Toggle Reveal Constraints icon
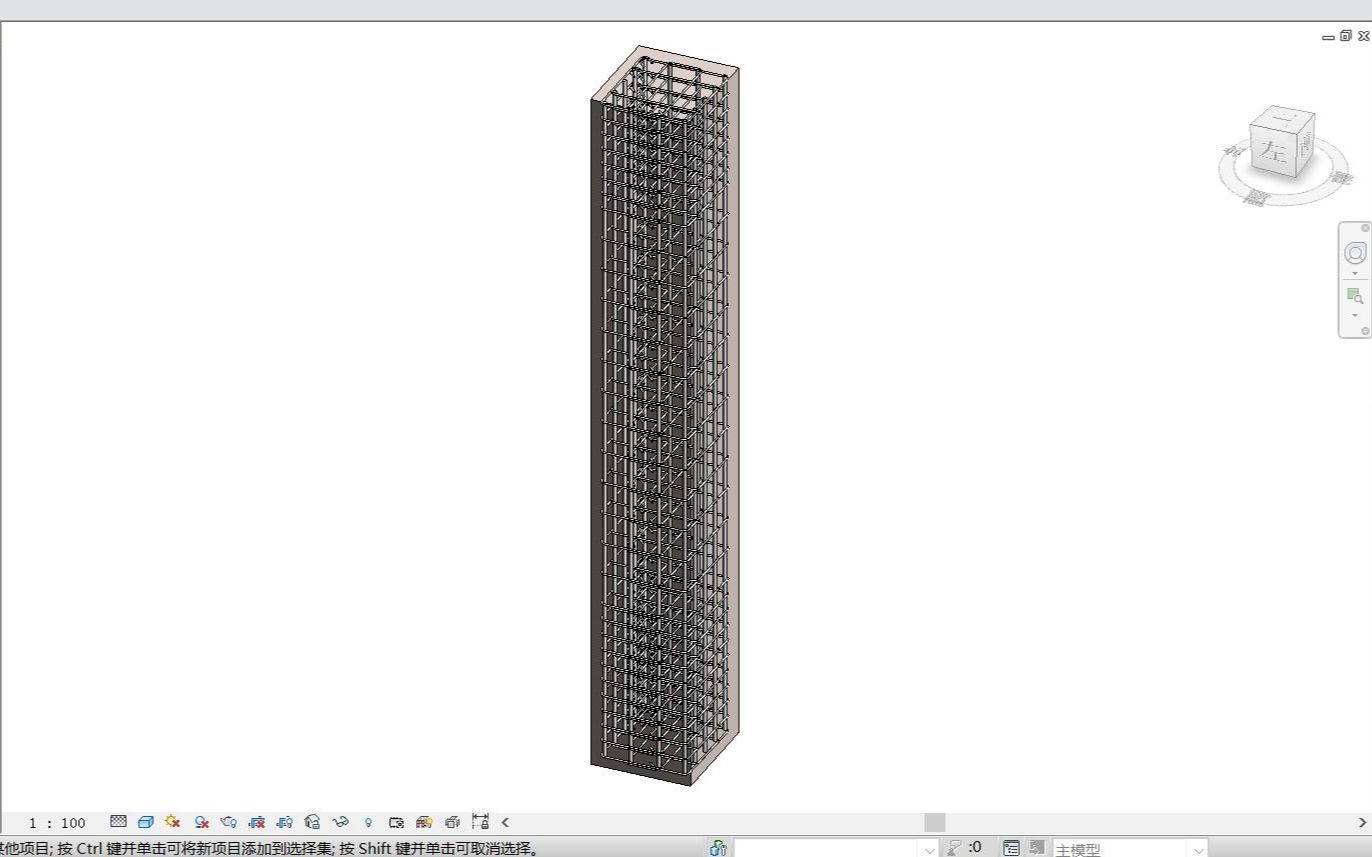Viewport: 1372px width, 857px height. click(x=480, y=822)
